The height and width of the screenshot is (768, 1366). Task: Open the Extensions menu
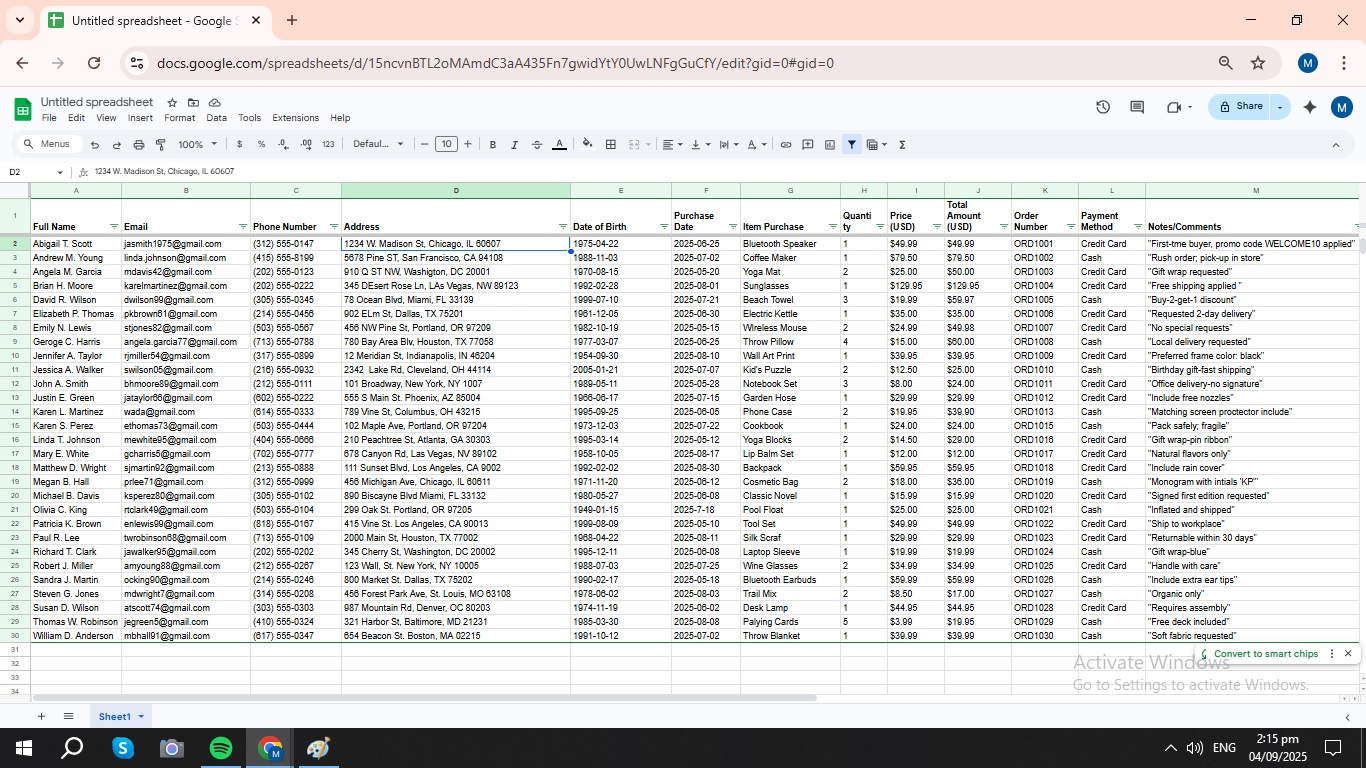[295, 118]
